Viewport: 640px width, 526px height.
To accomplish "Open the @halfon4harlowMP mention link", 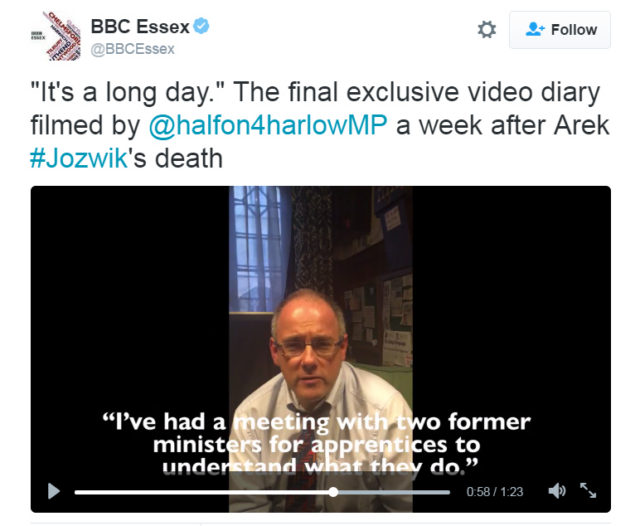I will click(x=268, y=125).
